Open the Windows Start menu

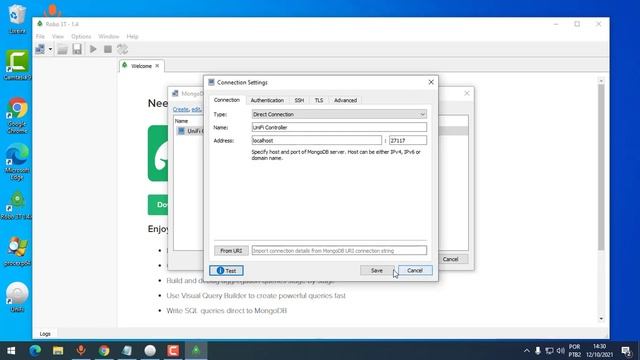point(11,351)
